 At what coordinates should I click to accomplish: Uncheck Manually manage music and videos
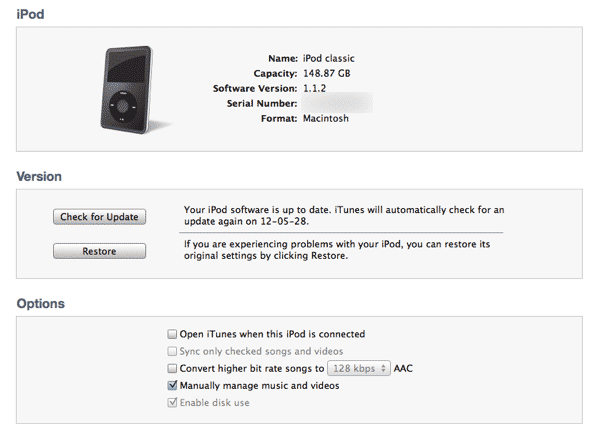point(173,385)
